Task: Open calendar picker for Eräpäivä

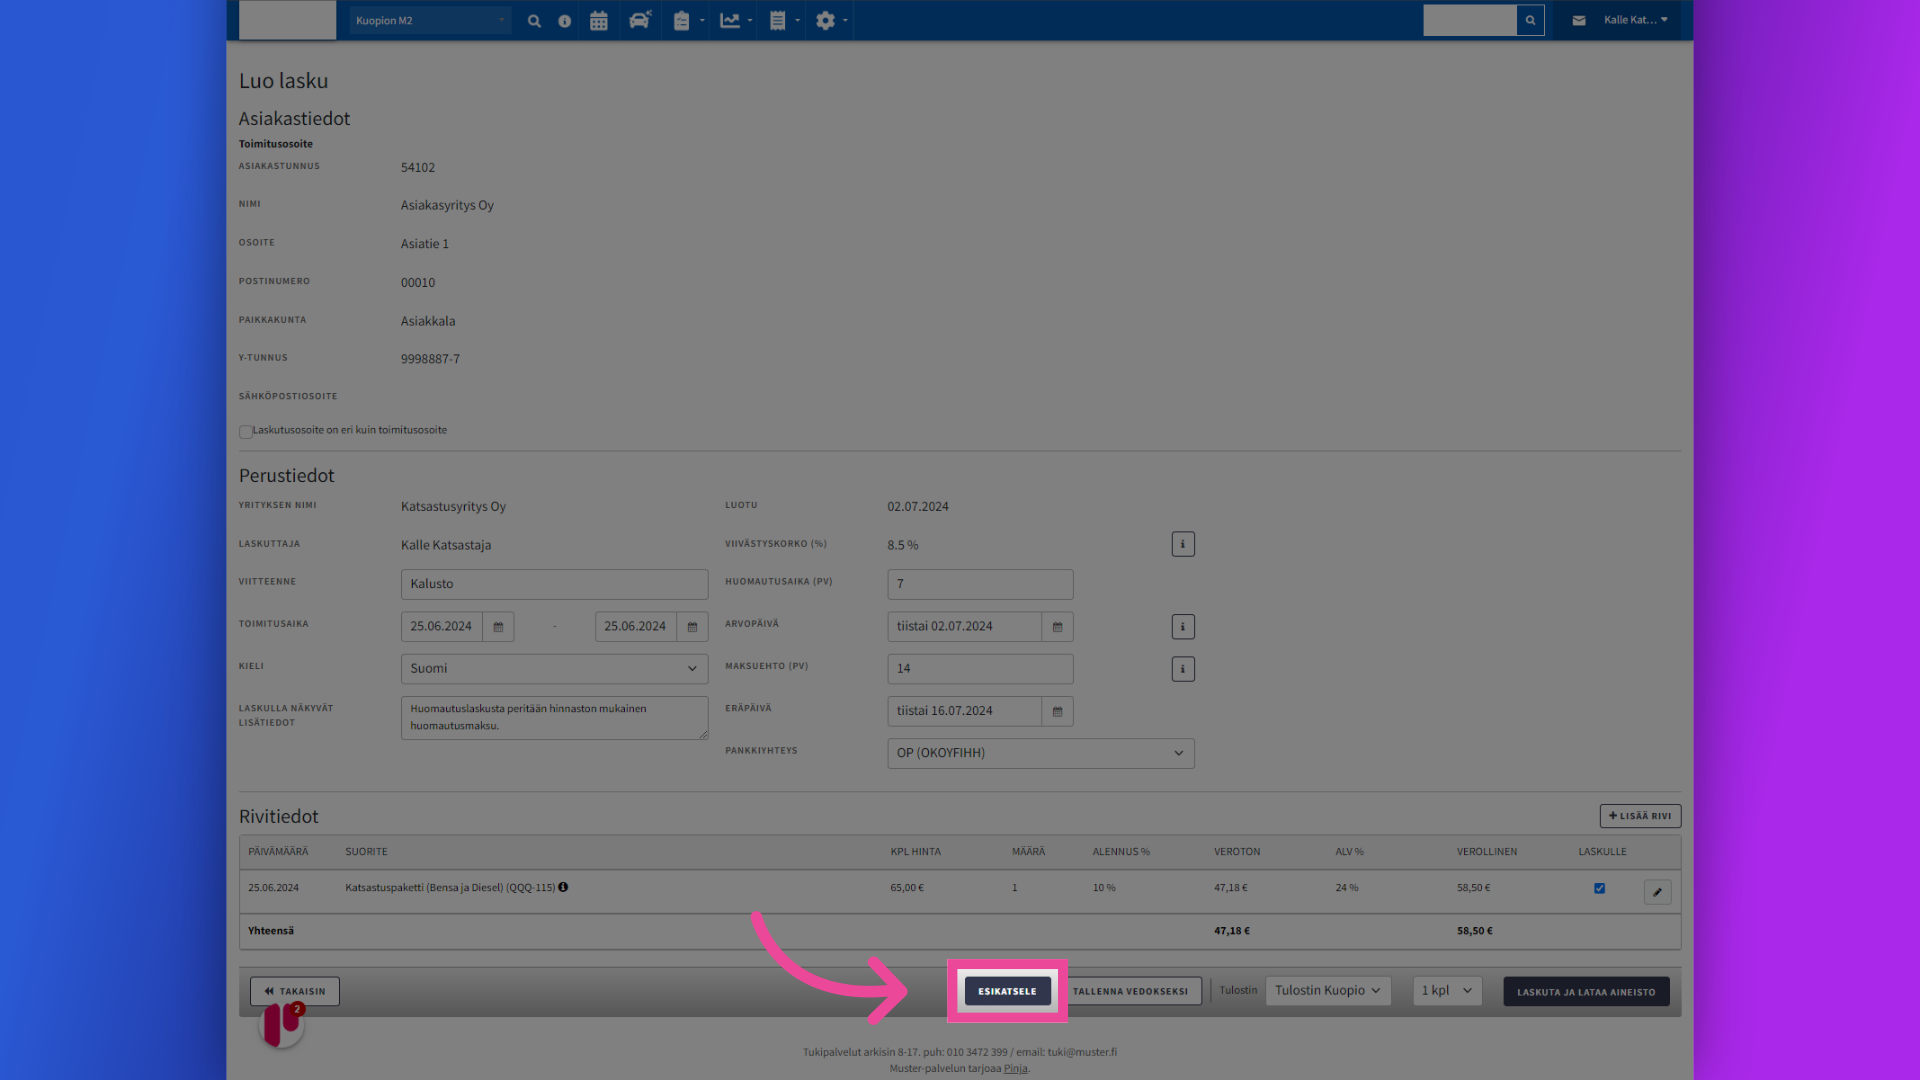Action: [x=1057, y=711]
